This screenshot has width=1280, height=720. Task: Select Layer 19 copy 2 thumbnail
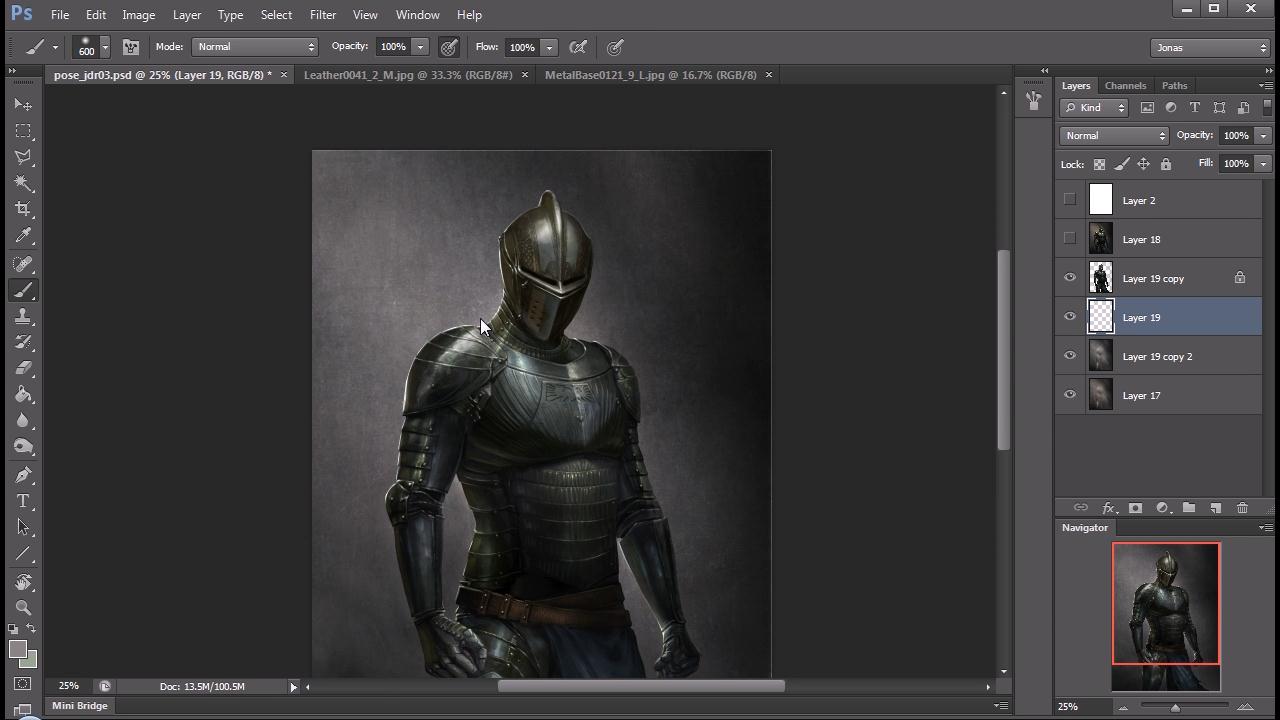[1100, 356]
